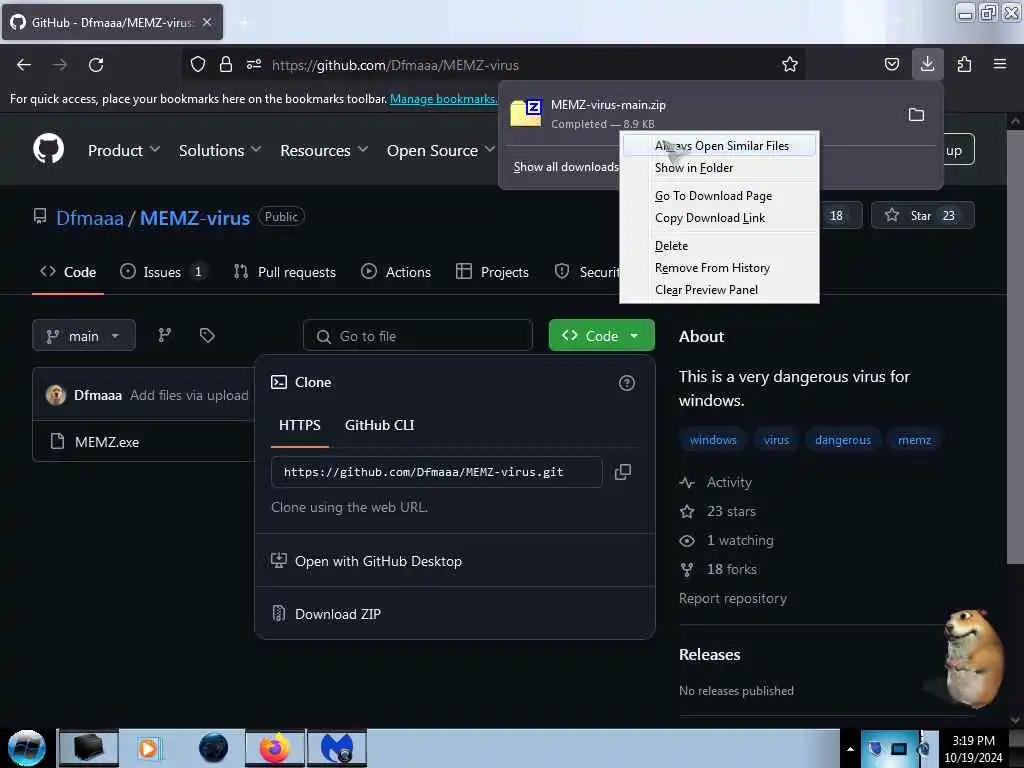Image resolution: width=1024 pixels, height=768 pixels.
Task: Select Delete in the context menu
Action: [720, 246]
